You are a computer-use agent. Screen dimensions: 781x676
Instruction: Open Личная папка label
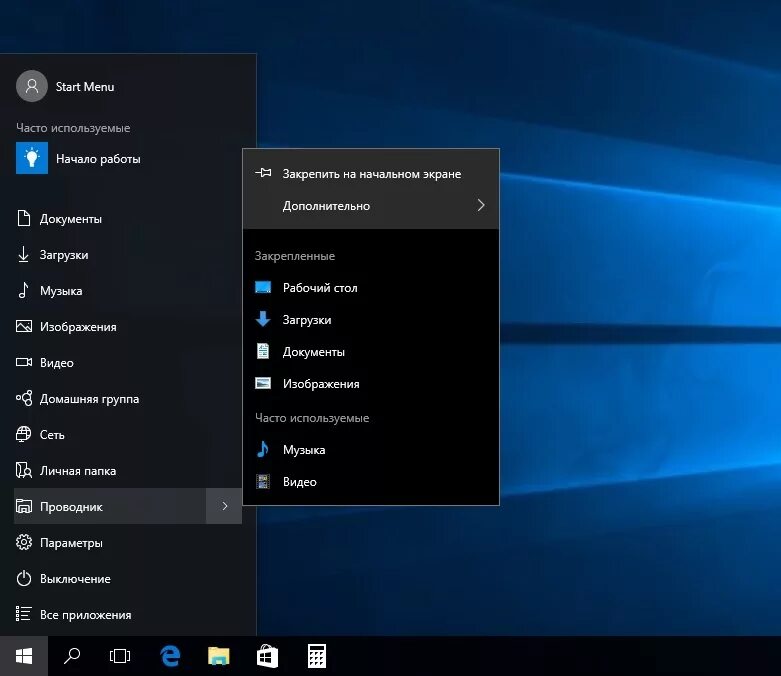[x=78, y=471]
